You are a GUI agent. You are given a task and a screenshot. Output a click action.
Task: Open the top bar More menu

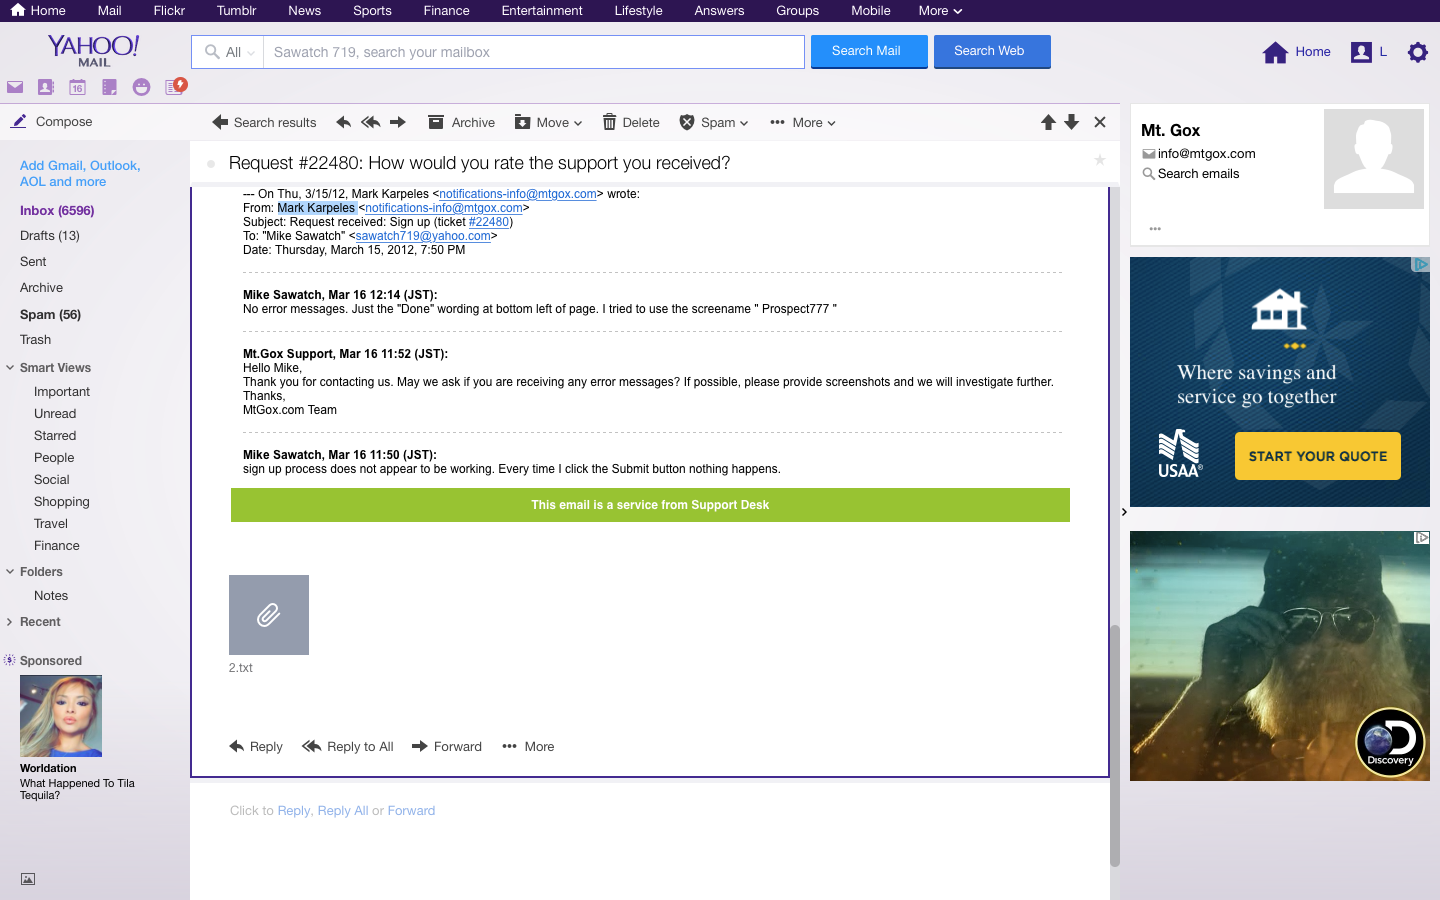tap(940, 10)
